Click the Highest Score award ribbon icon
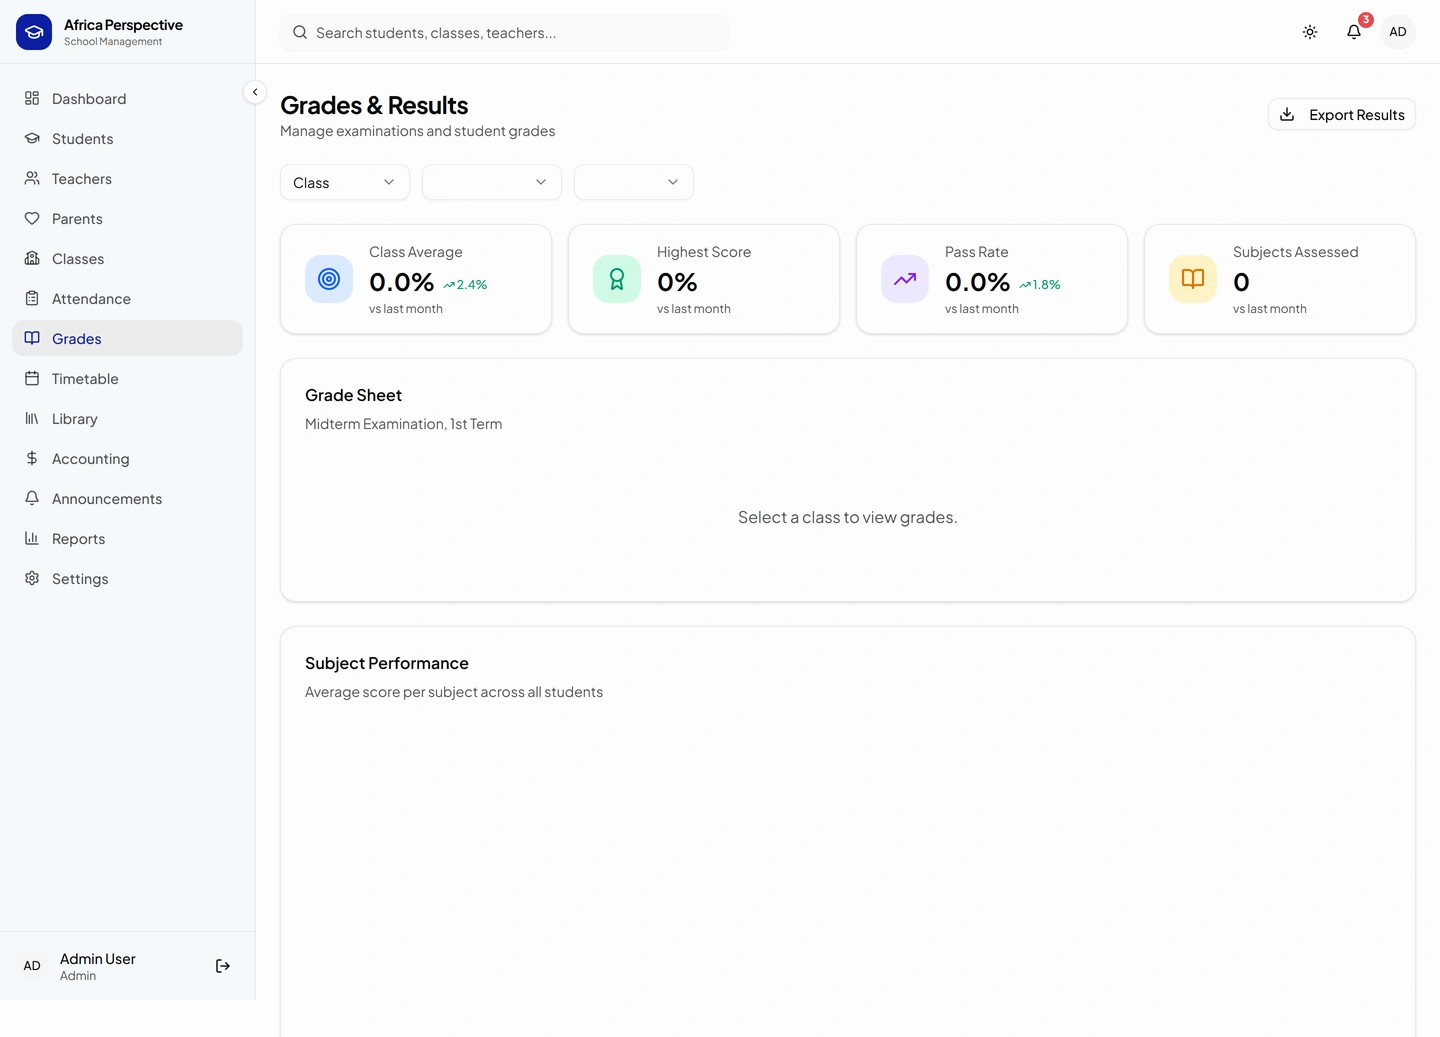1440x1037 pixels. (x=617, y=279)
